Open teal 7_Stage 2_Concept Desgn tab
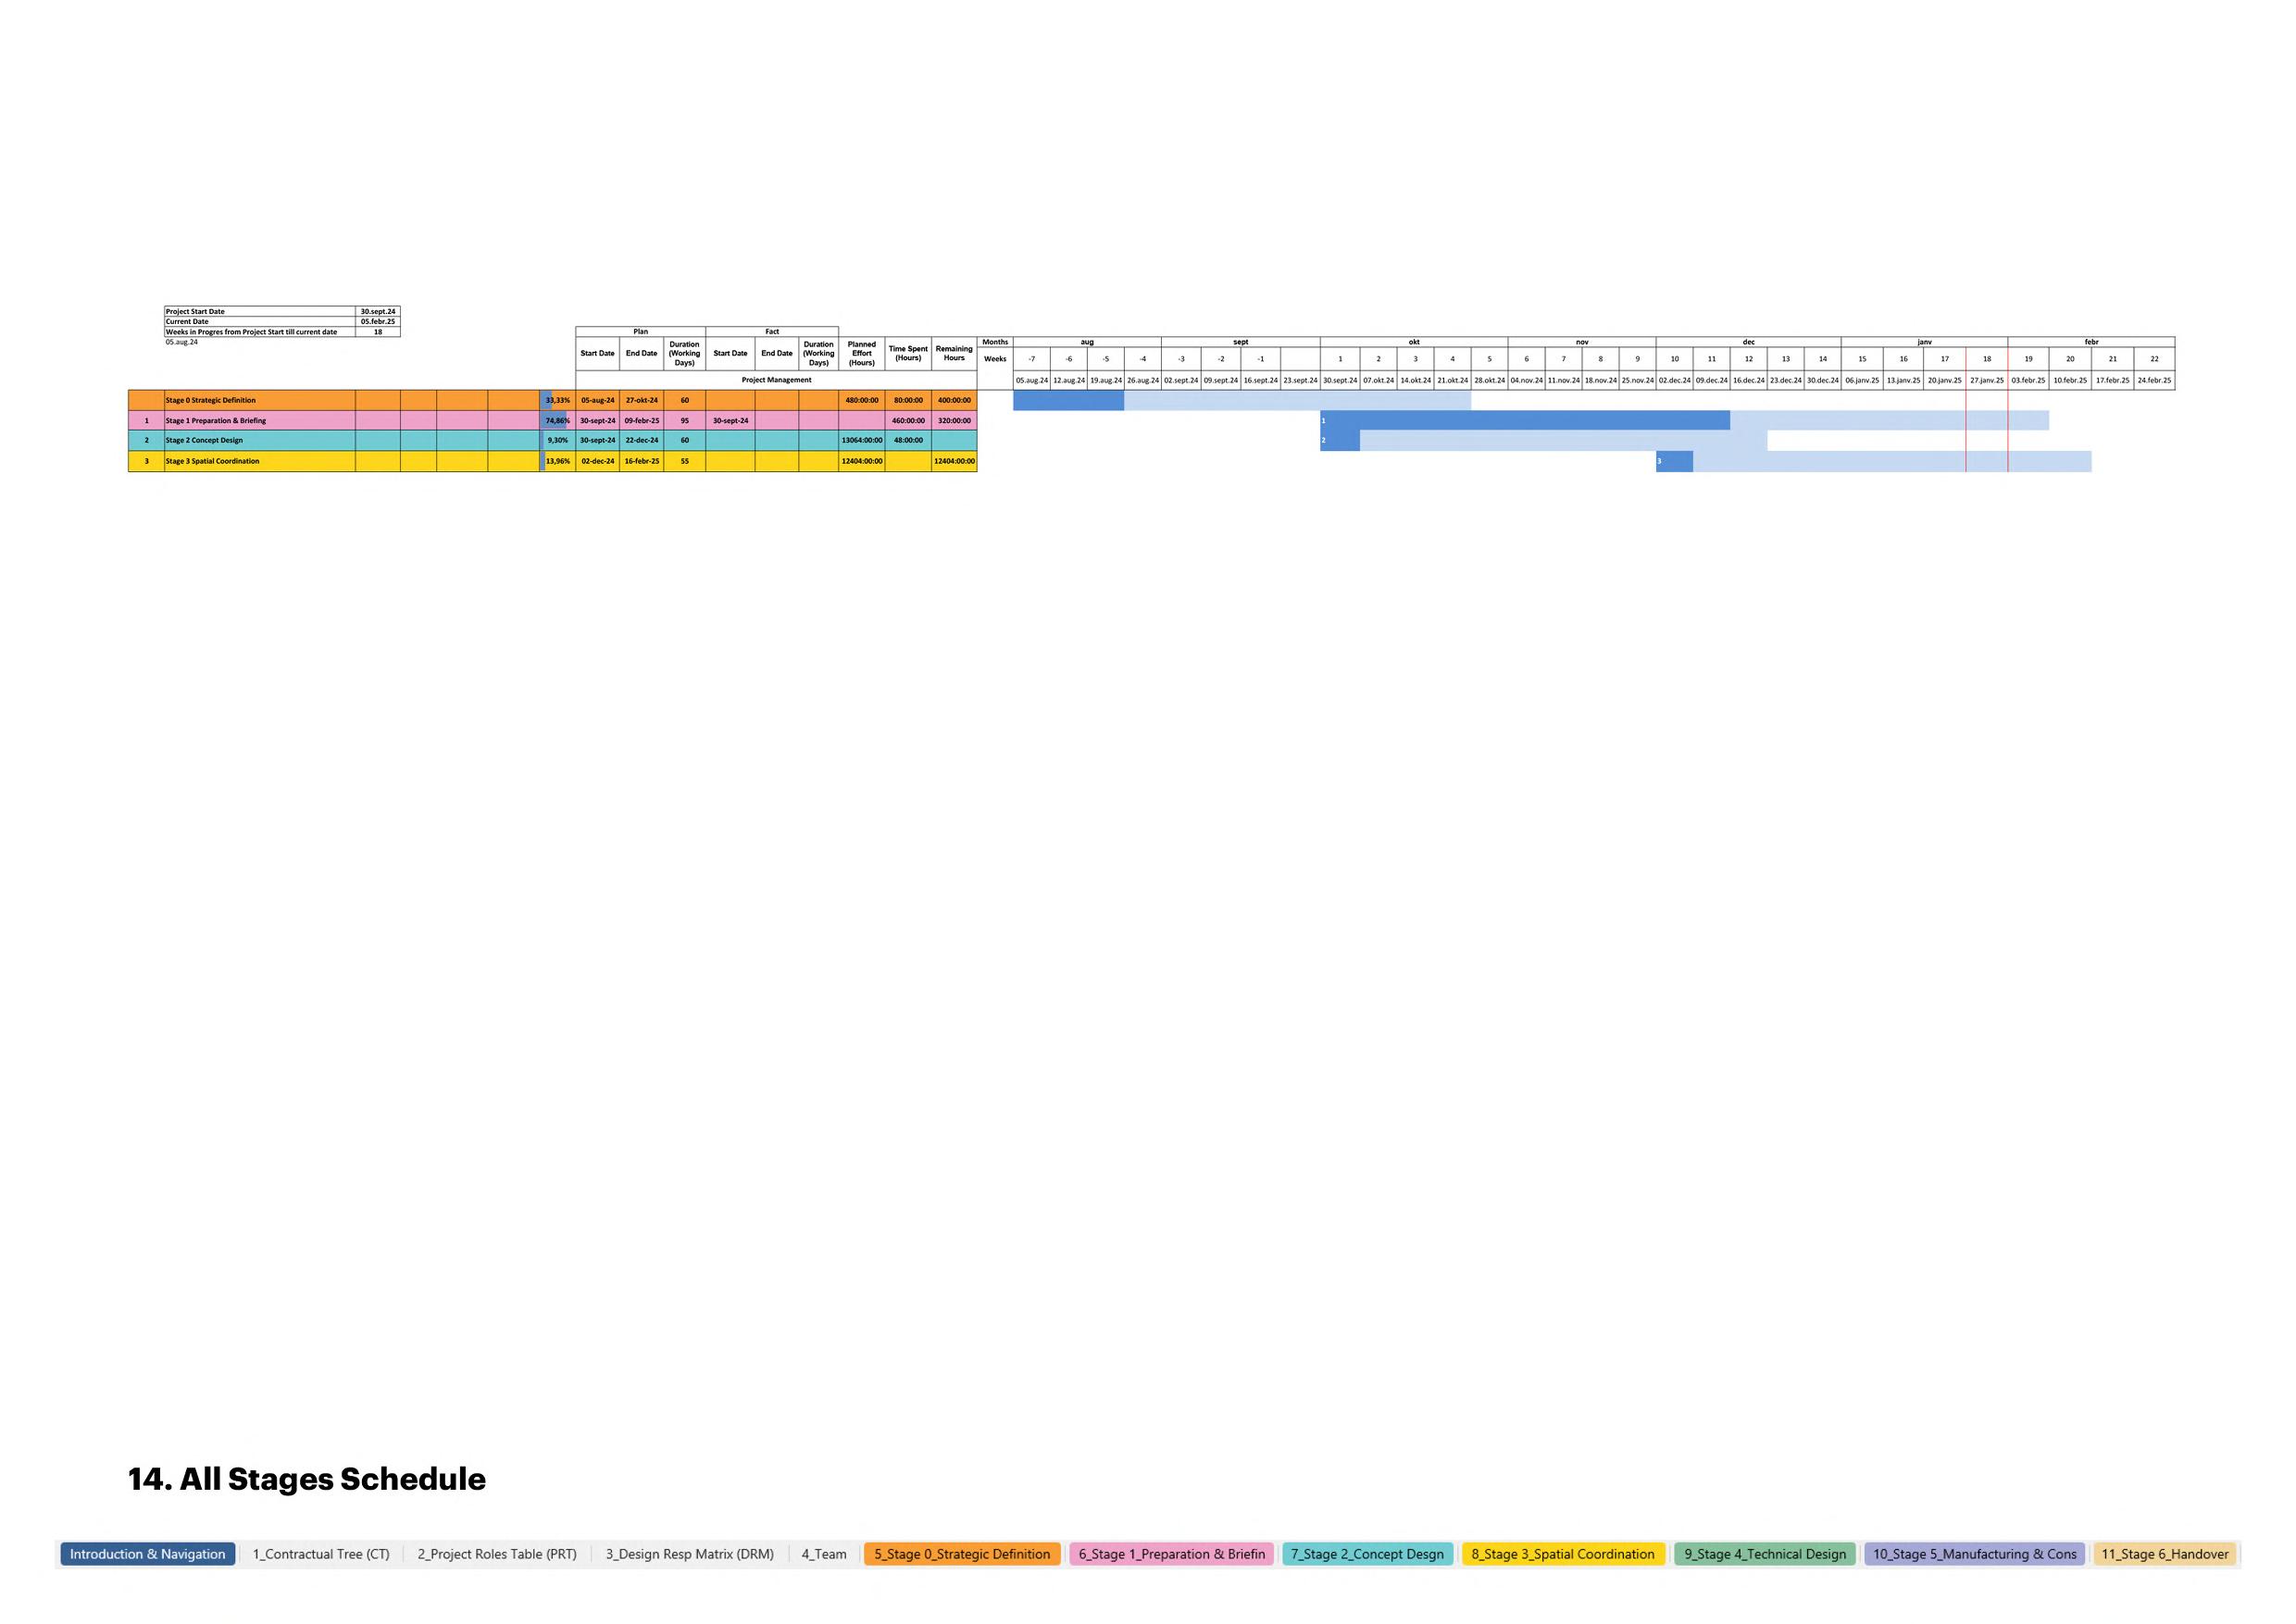 coord(1367,1554)
